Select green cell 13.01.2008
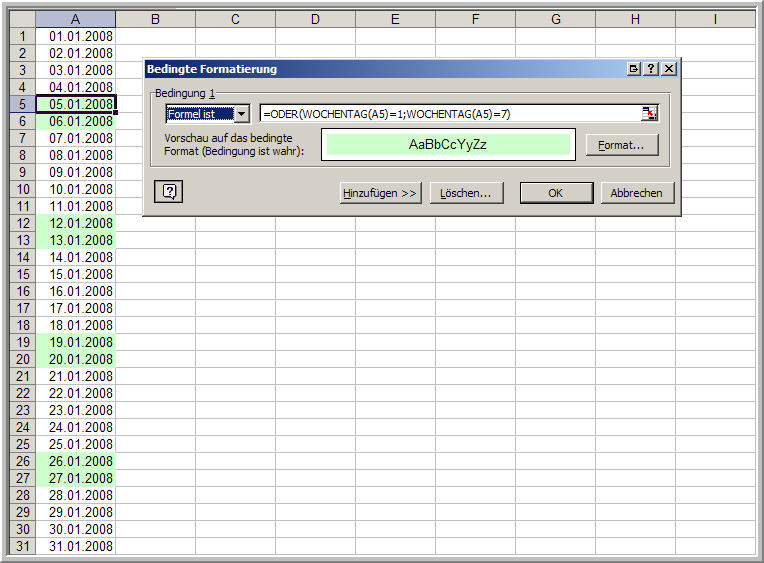 pyautogui.click(x=76, y=240)
